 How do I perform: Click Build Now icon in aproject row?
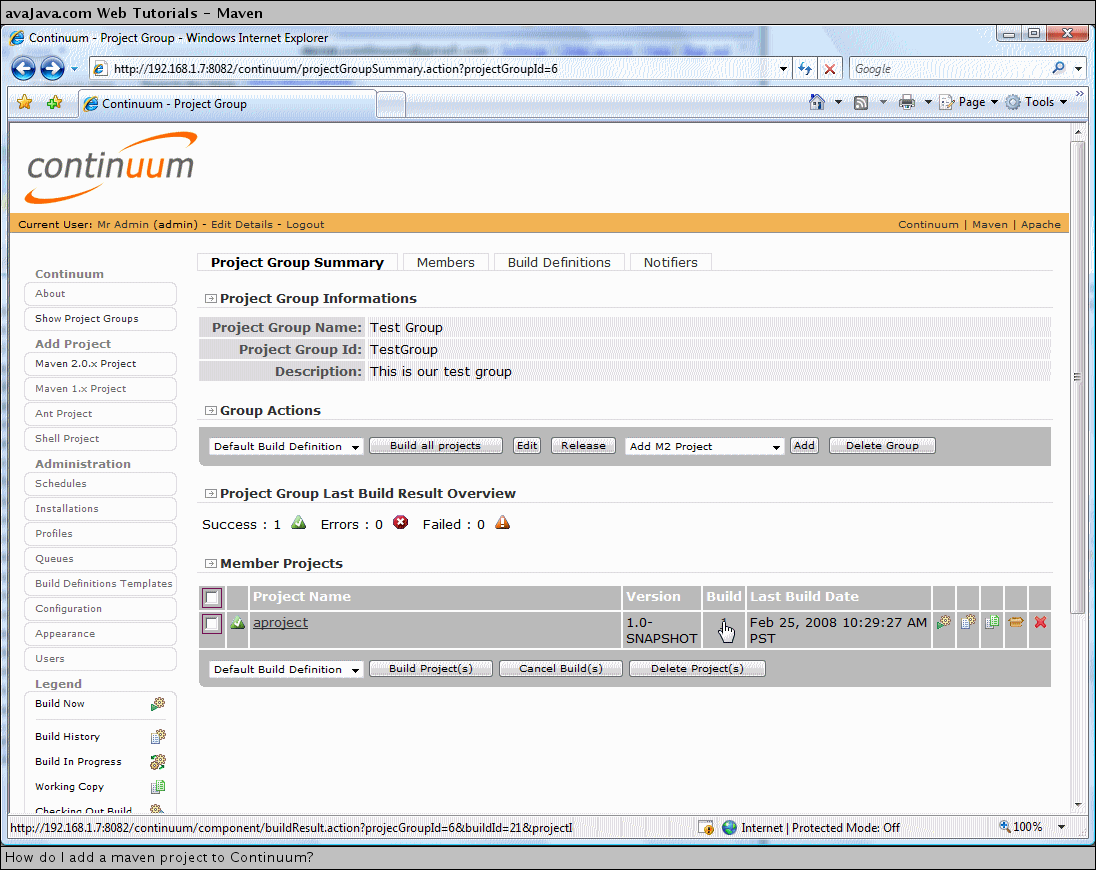[943, 622]
